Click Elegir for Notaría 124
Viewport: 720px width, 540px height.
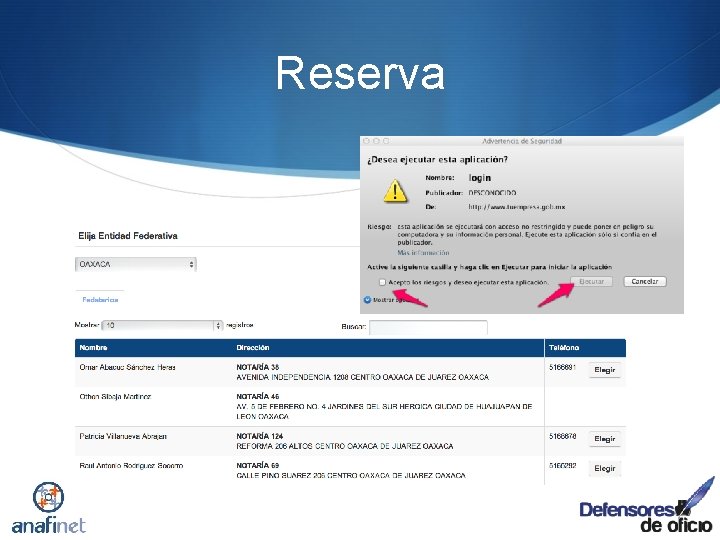click(x=605, y=439)
